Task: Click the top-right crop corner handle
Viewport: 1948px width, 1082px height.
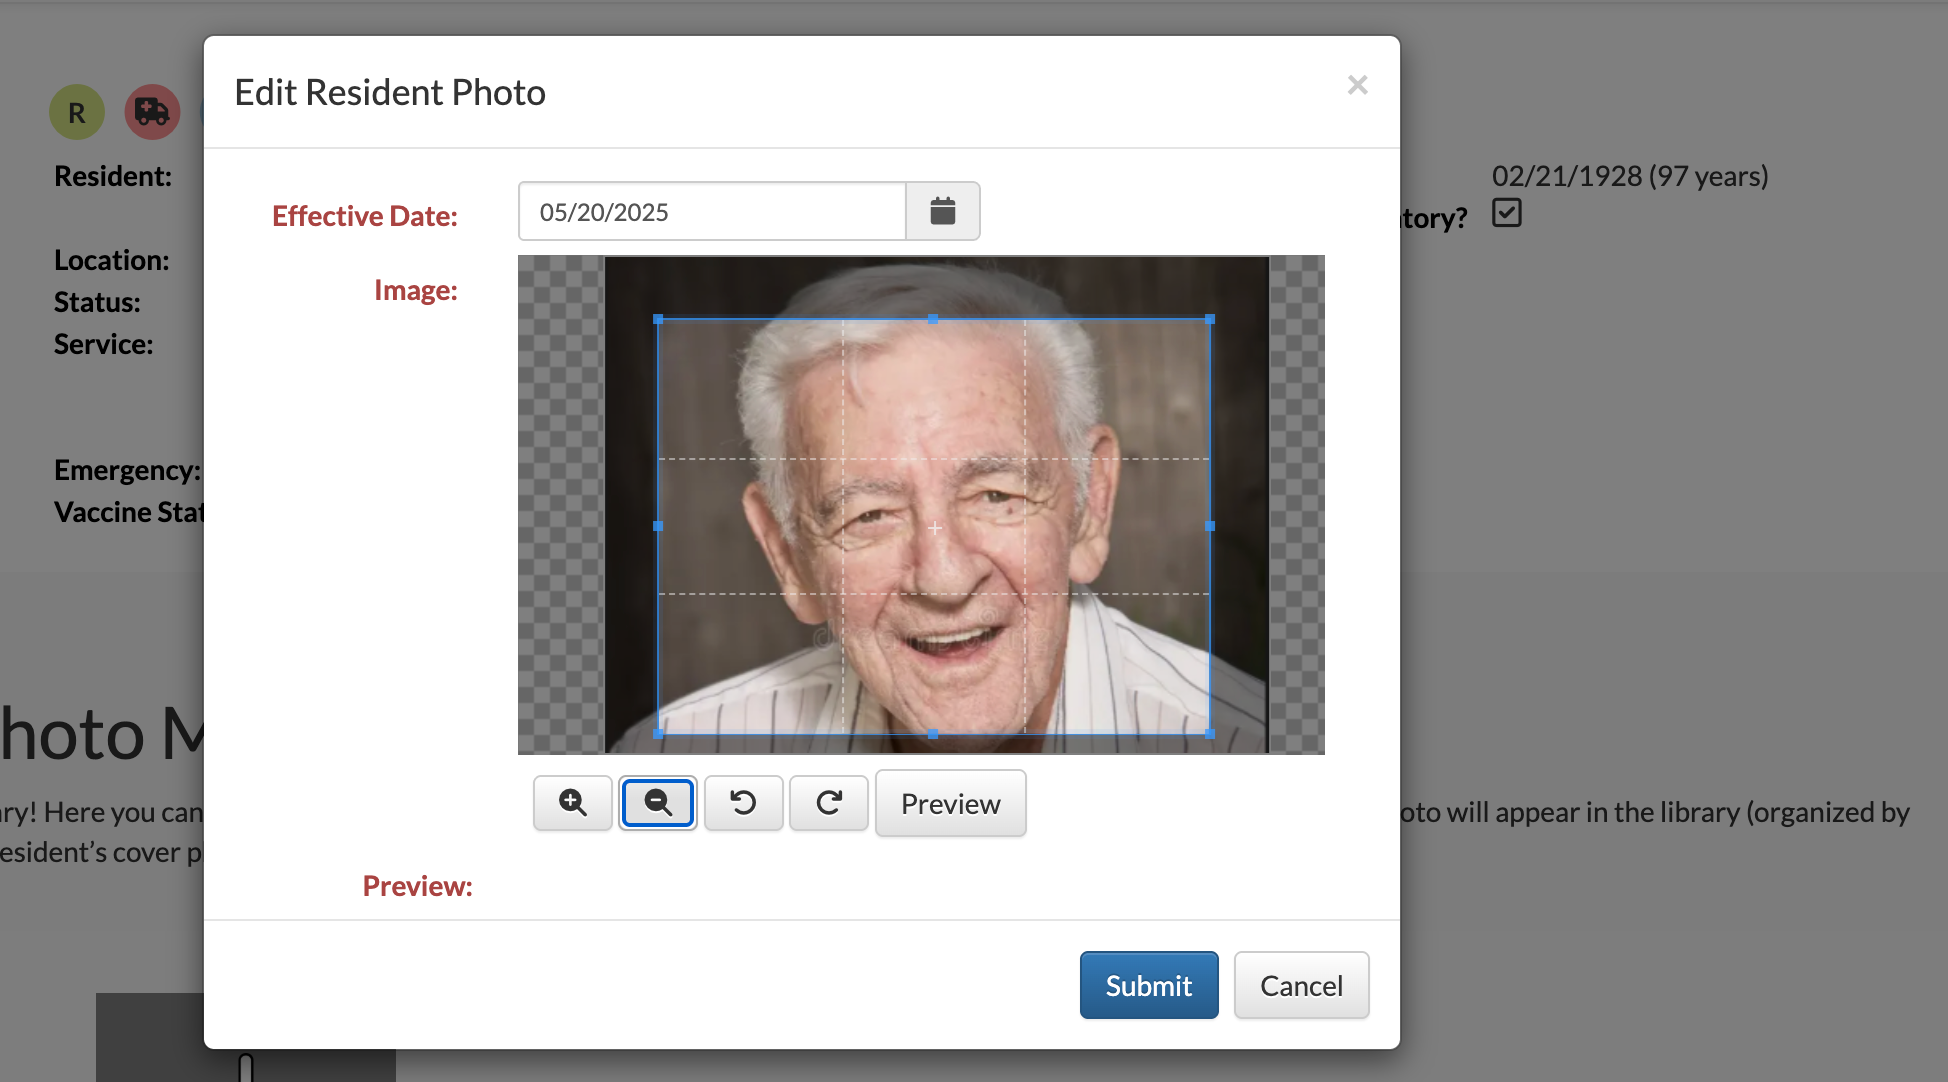Action: [1210, 319]
